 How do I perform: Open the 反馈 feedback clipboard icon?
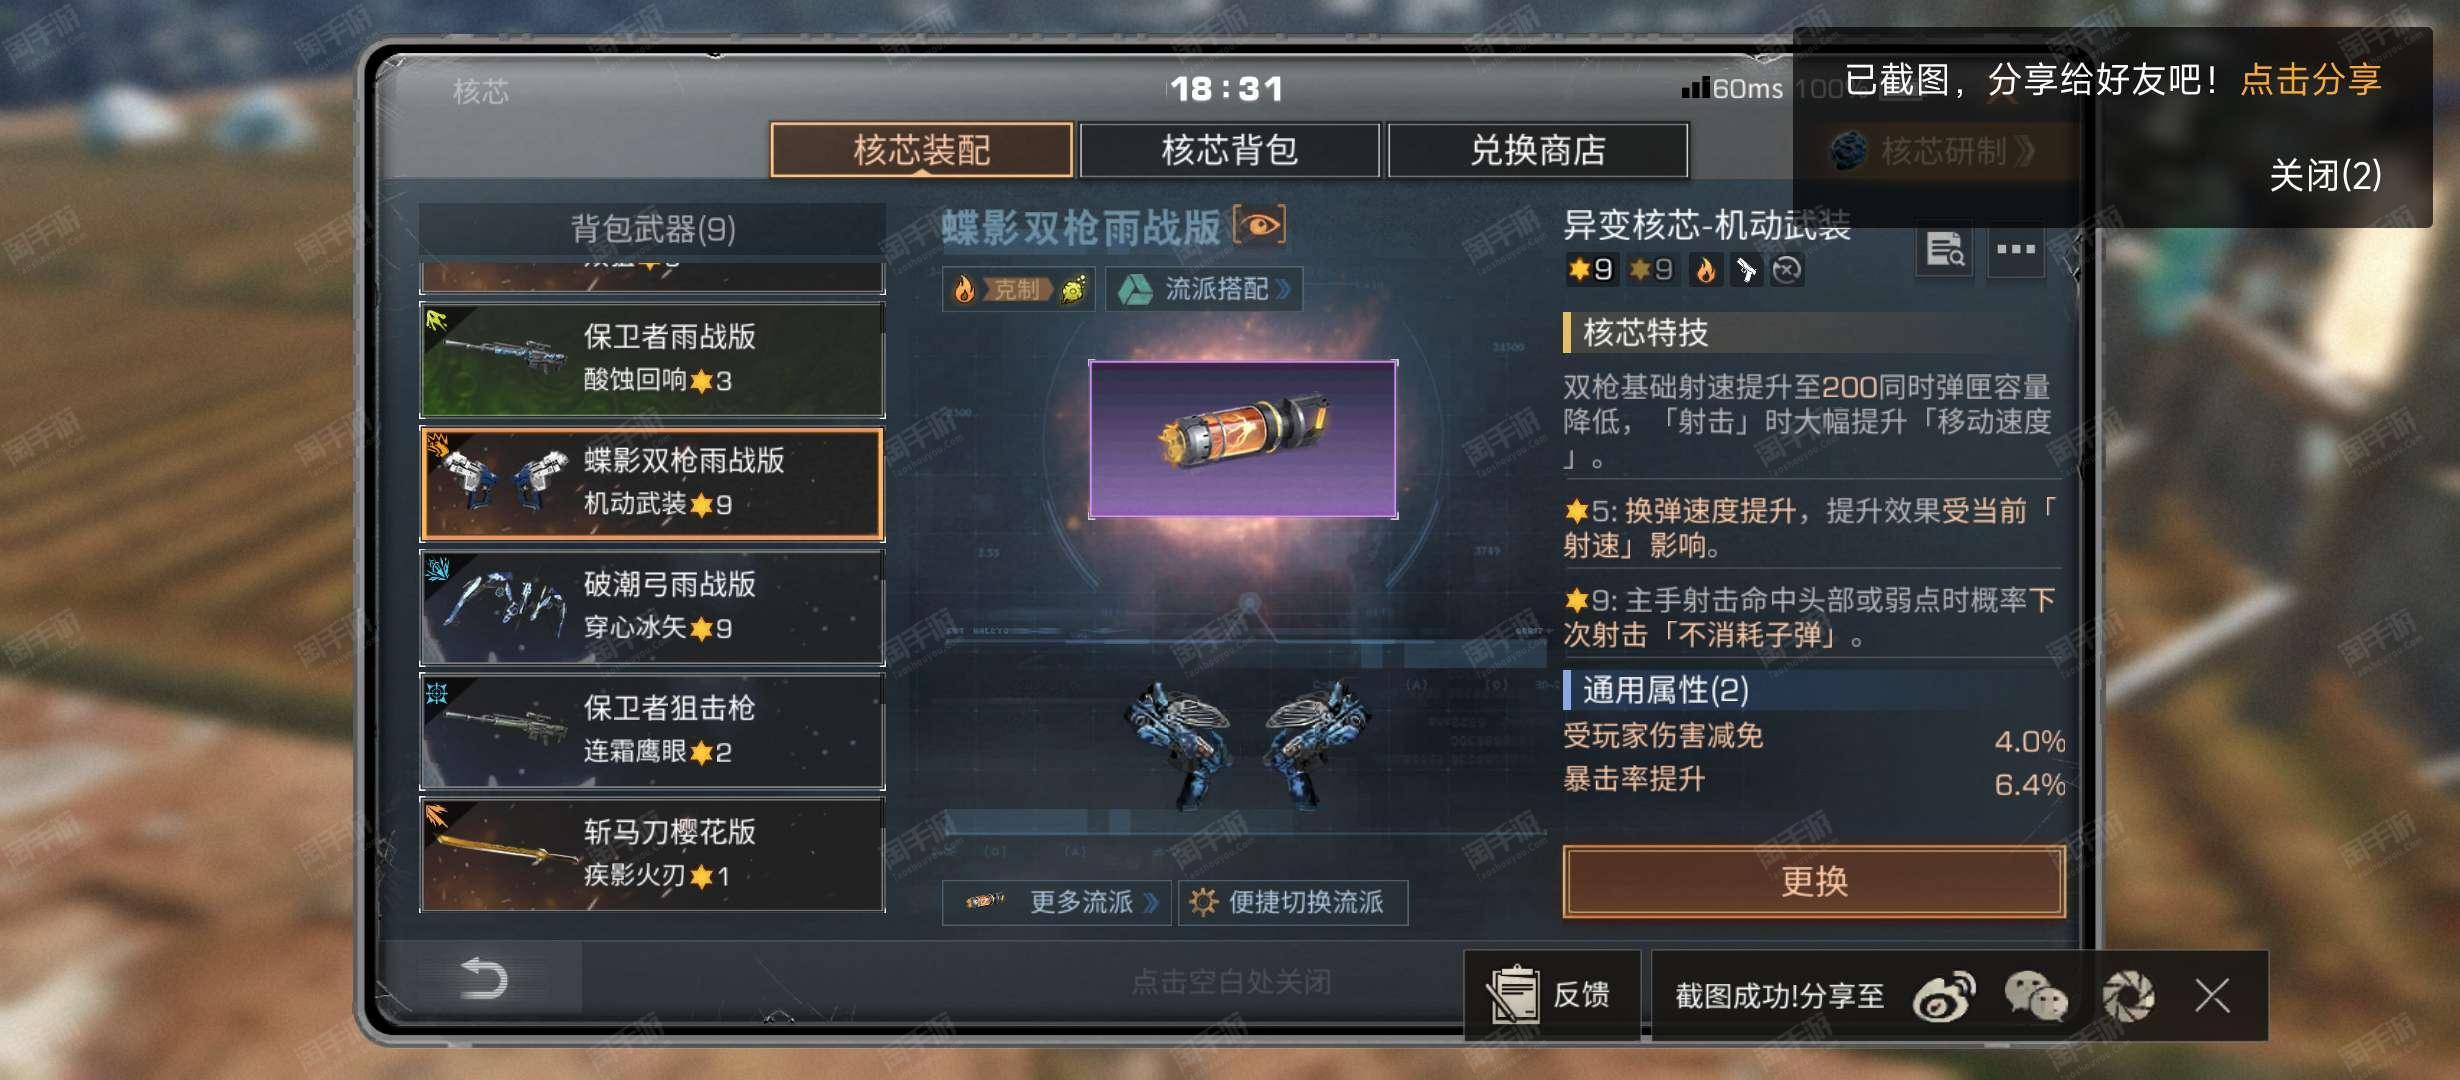click(1513, 995)
